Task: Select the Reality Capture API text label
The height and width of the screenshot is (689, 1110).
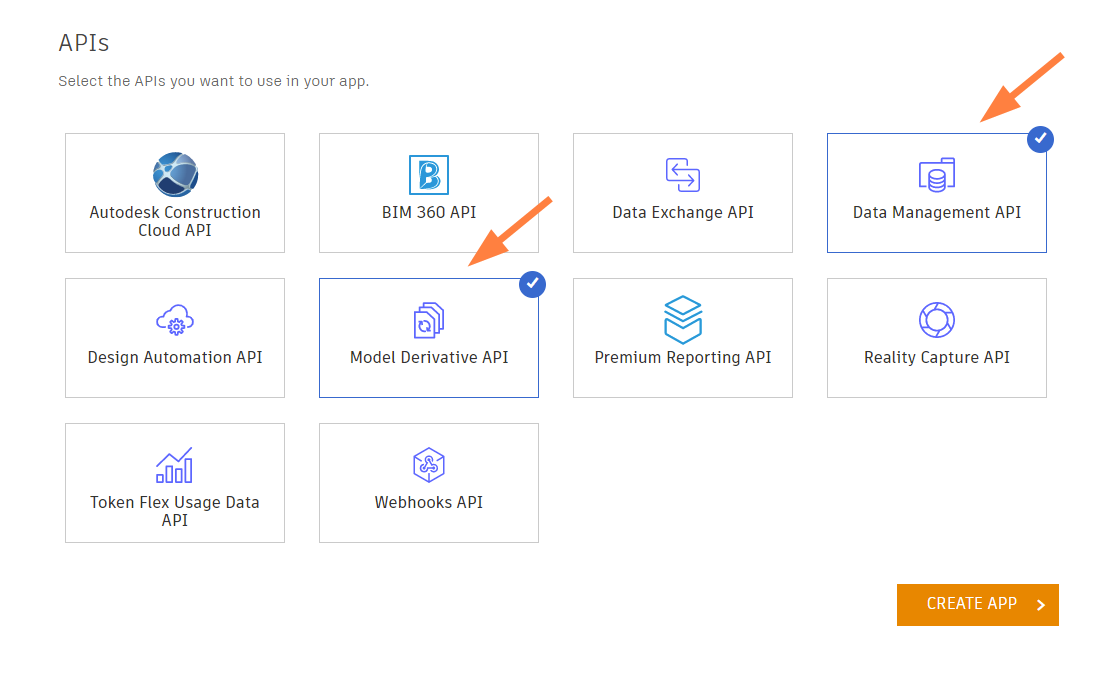Action: 937,358
